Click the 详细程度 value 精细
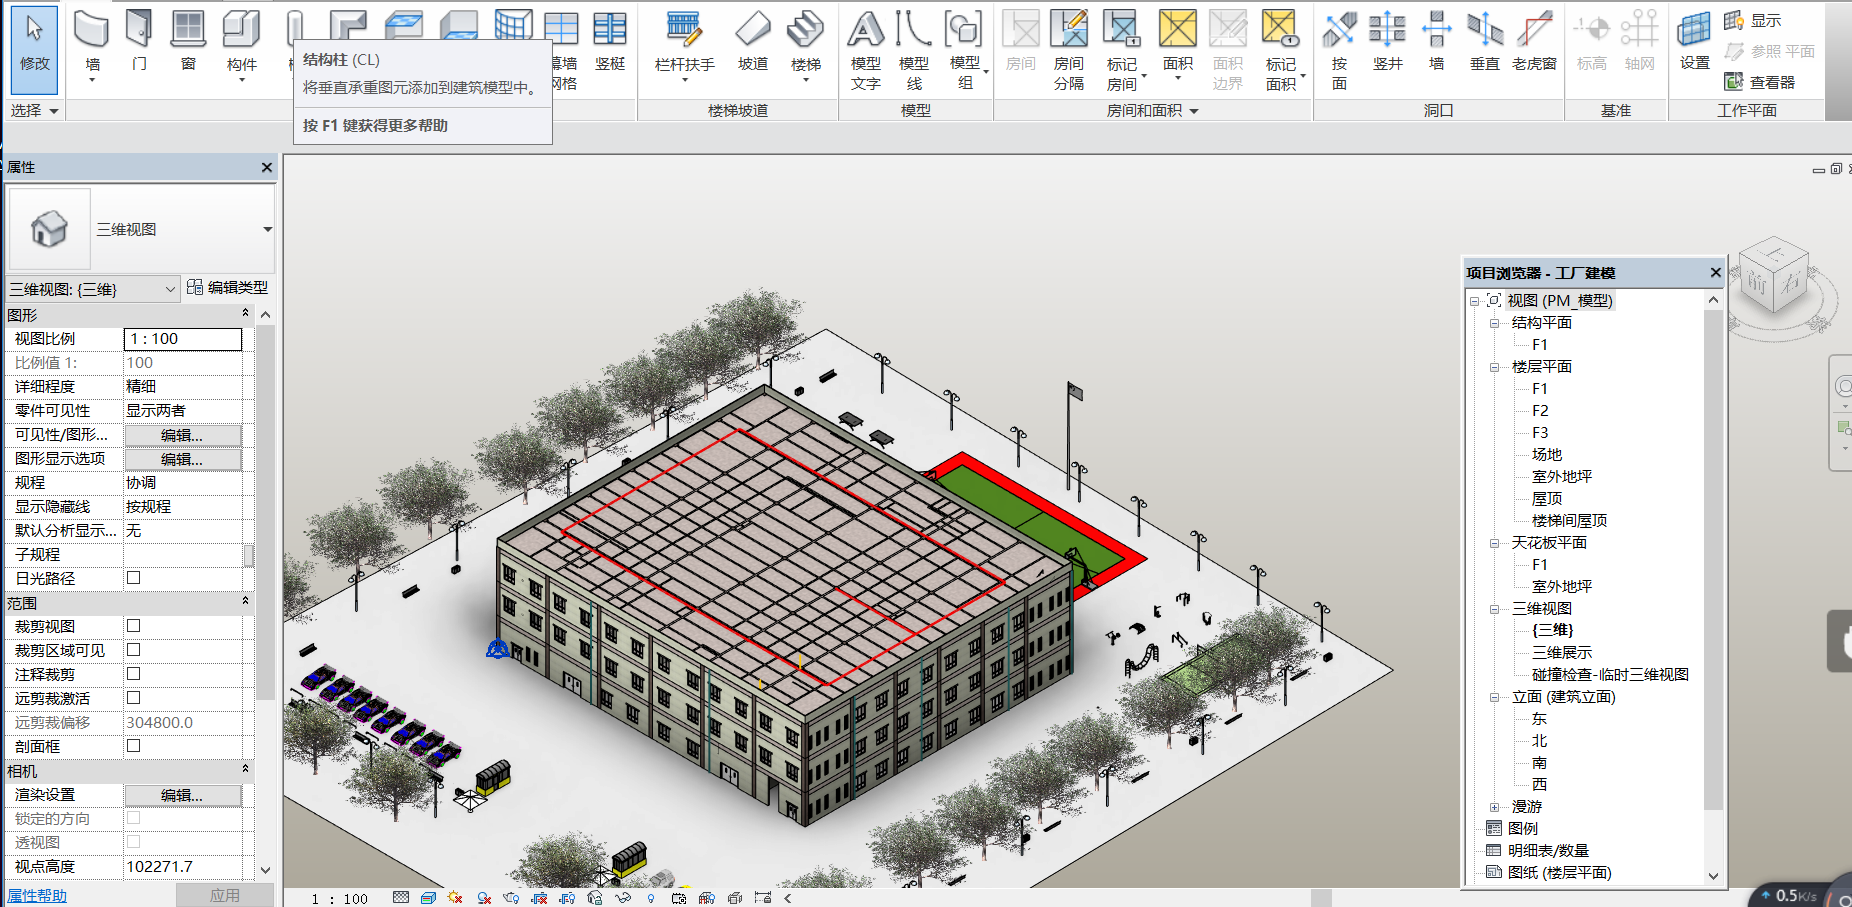Viewport: 1852px width, 907px height. click(183, 387)
